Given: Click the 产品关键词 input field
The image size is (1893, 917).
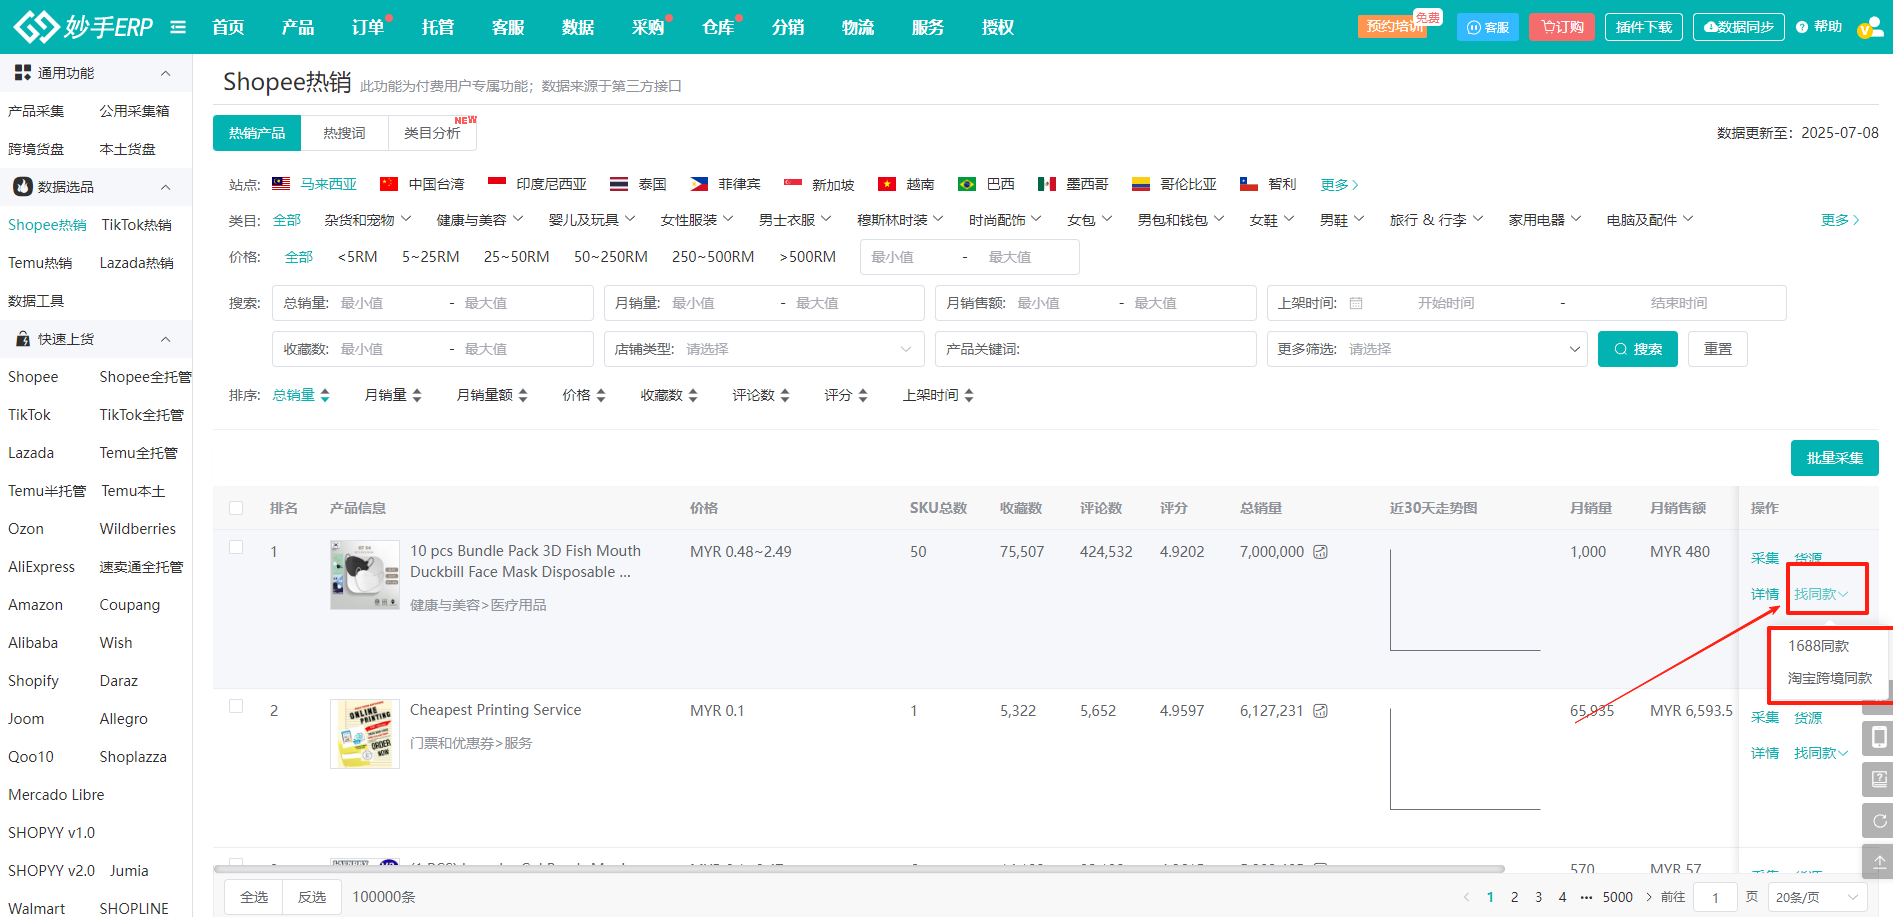Looking at the screenshot, I should [1096, 349].
